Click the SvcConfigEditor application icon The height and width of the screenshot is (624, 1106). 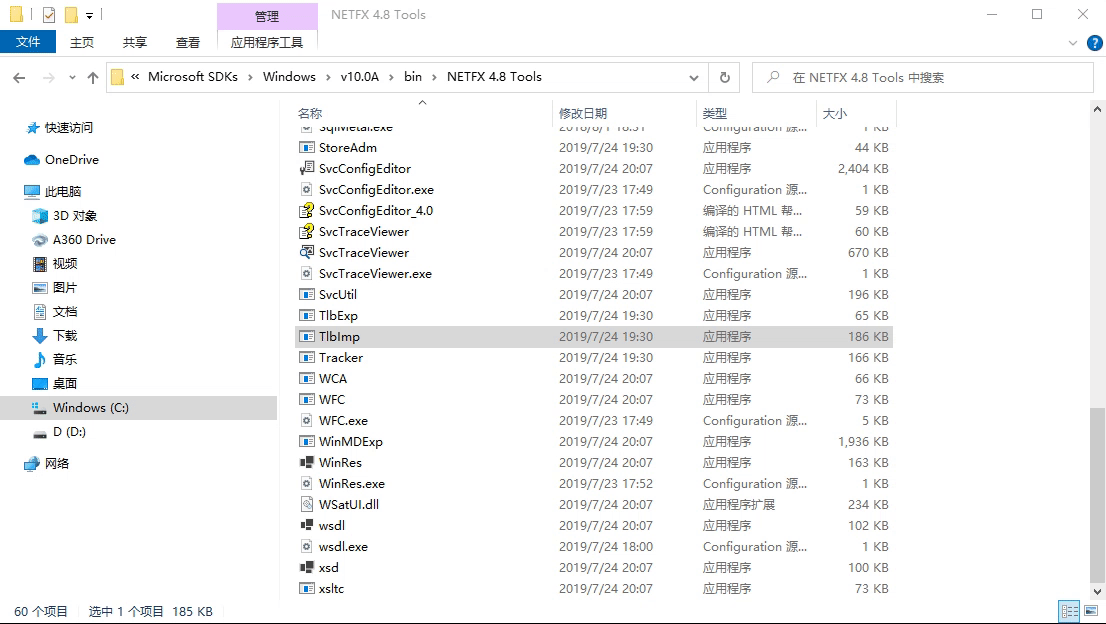click(307, 169)
